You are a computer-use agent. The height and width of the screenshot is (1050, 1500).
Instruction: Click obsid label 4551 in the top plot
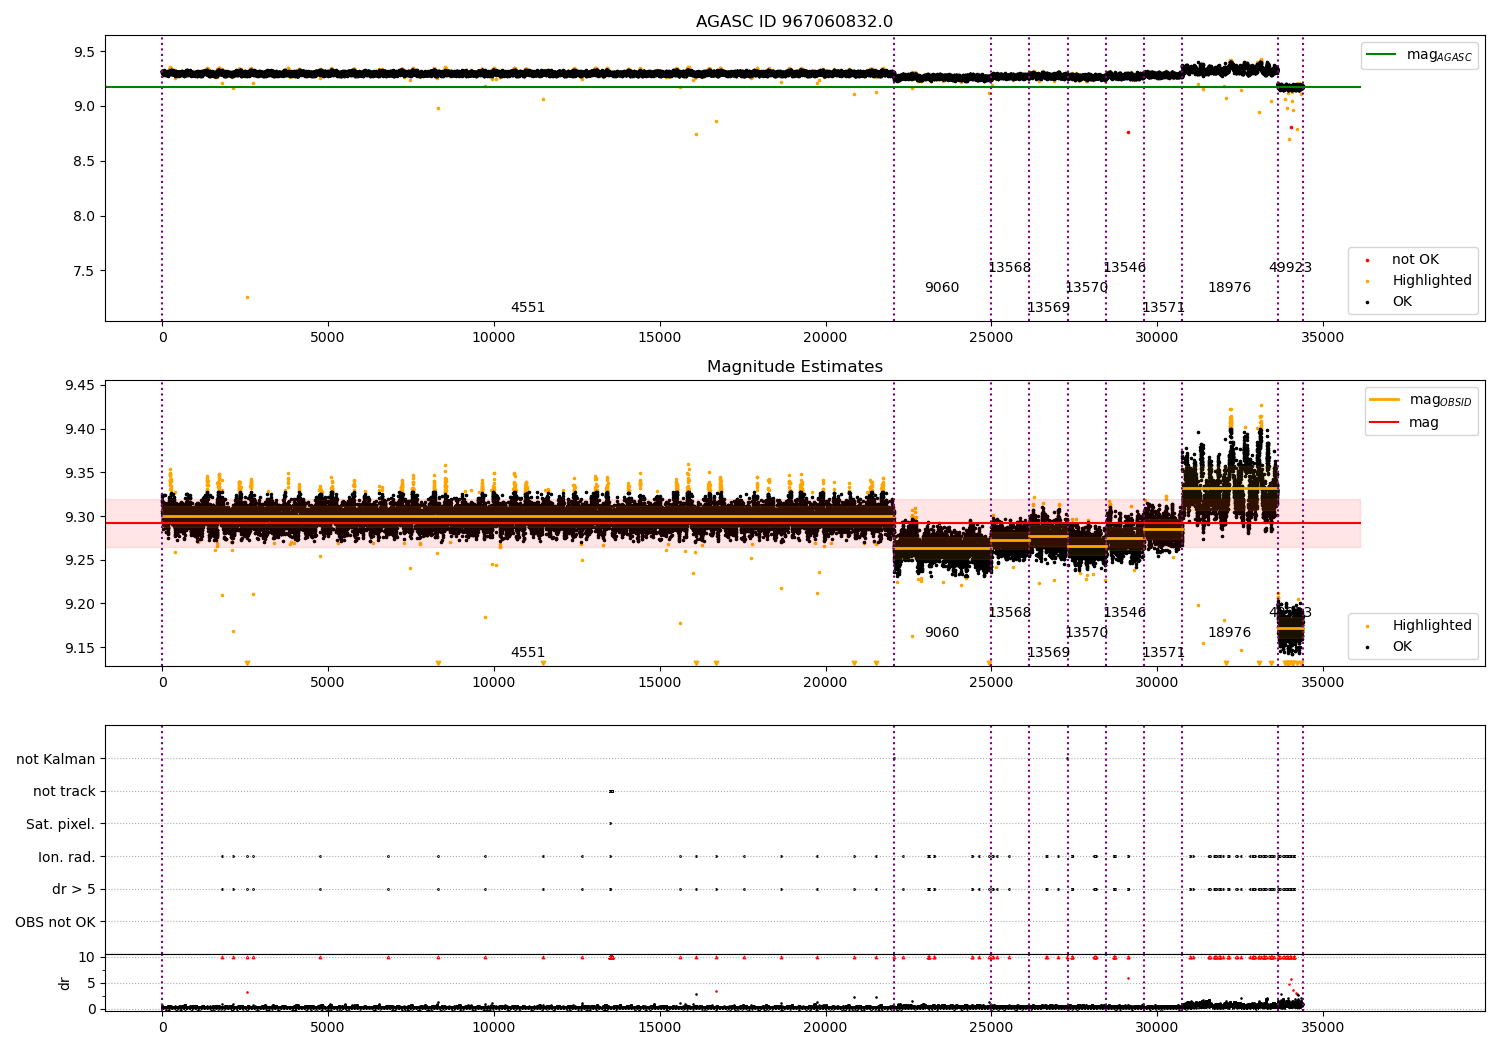pyautogui.click(x=528, y=308)
